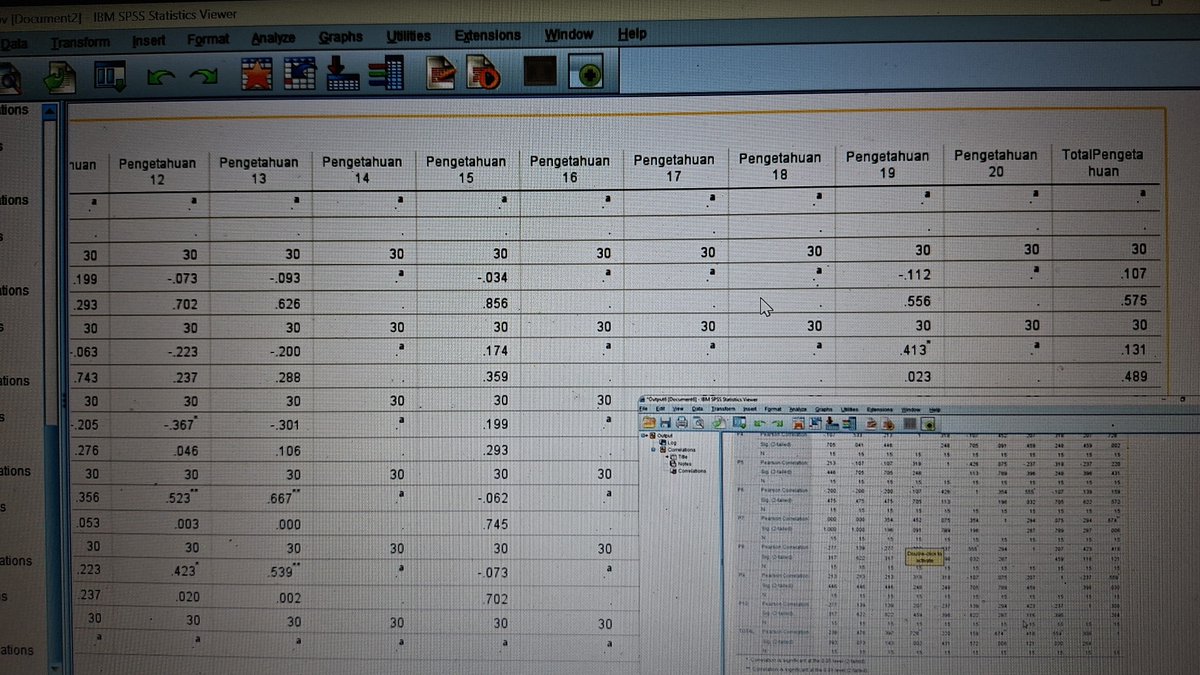Click the Go to Variable icon with down arrow
Screen dimensions: 1200x675
pyautogui.click(x=343, y=75)
